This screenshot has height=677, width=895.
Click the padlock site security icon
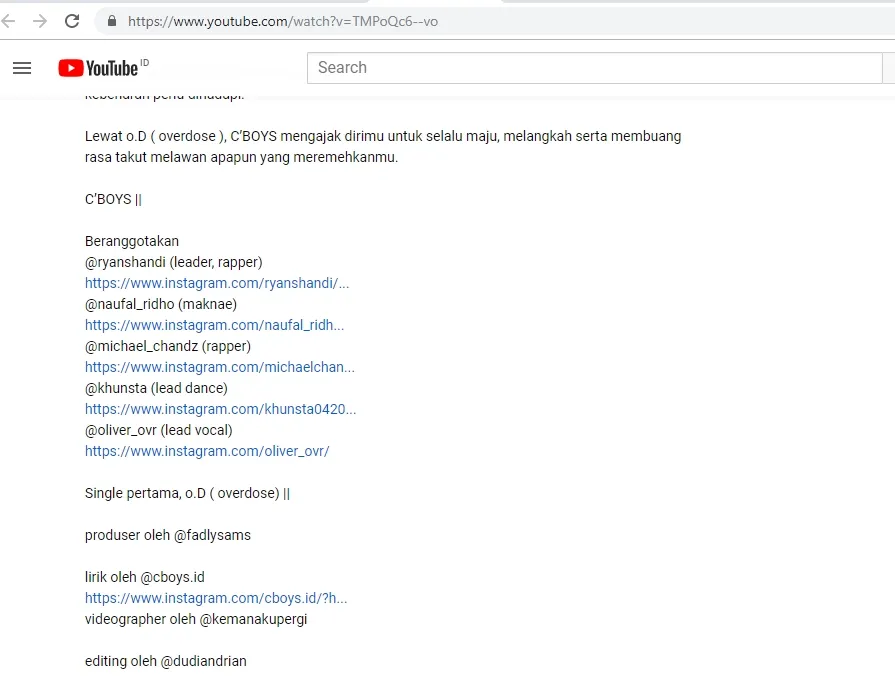[112, 21]
